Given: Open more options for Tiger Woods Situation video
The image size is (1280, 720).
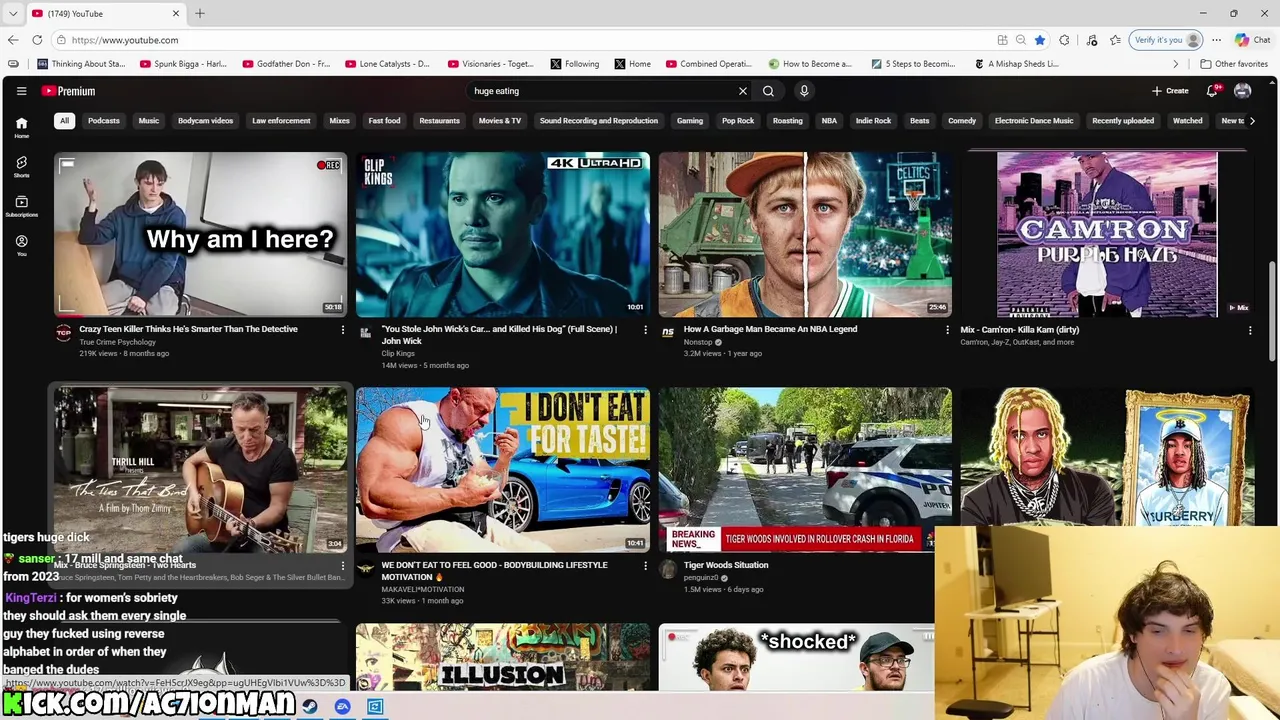Looking at the screenshot, I should point(947,566).
